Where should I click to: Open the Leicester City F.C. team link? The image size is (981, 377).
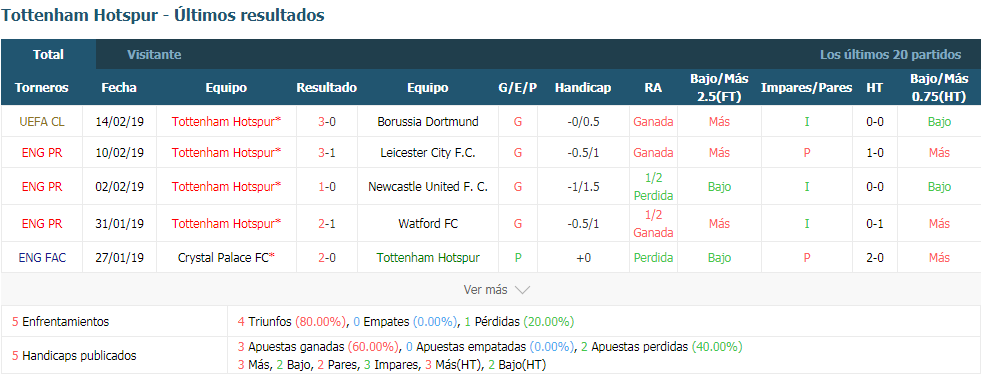[428, 153]
